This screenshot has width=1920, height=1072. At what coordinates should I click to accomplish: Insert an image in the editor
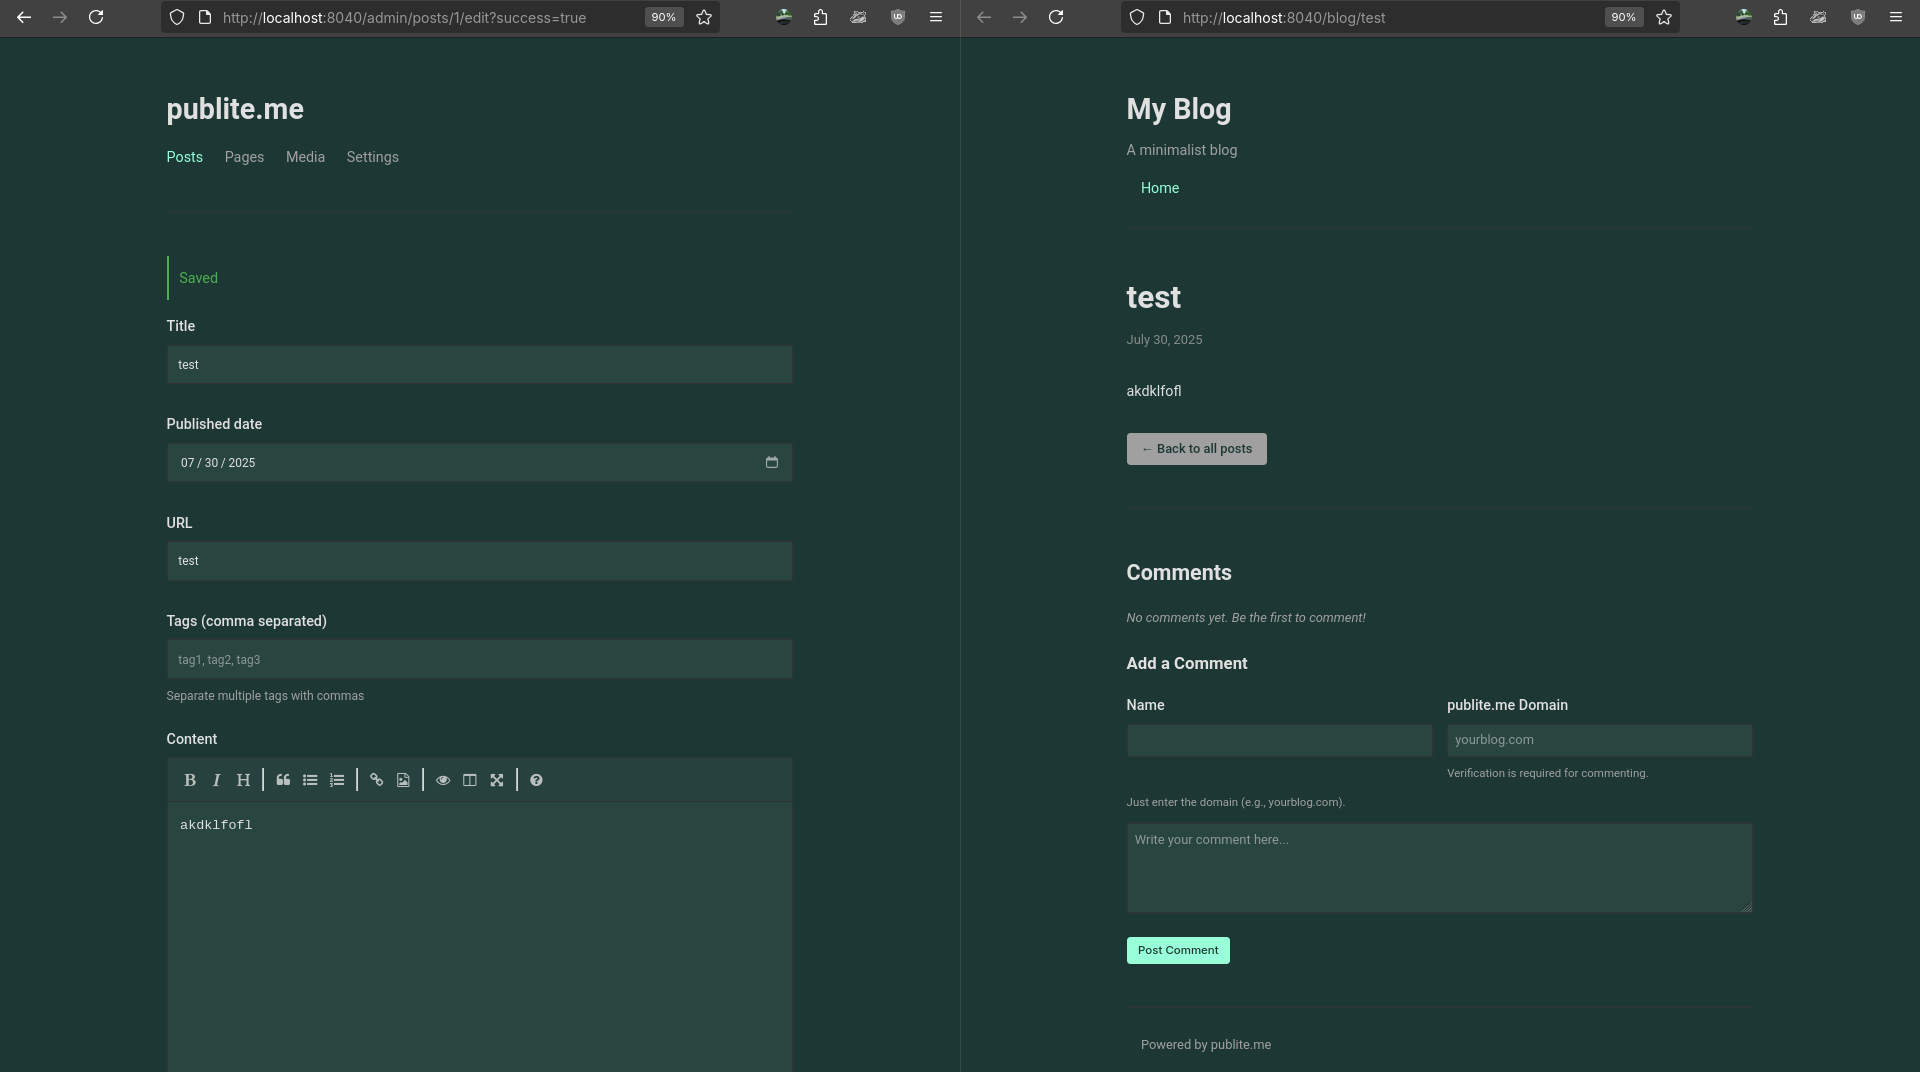[x=403, y=780]
